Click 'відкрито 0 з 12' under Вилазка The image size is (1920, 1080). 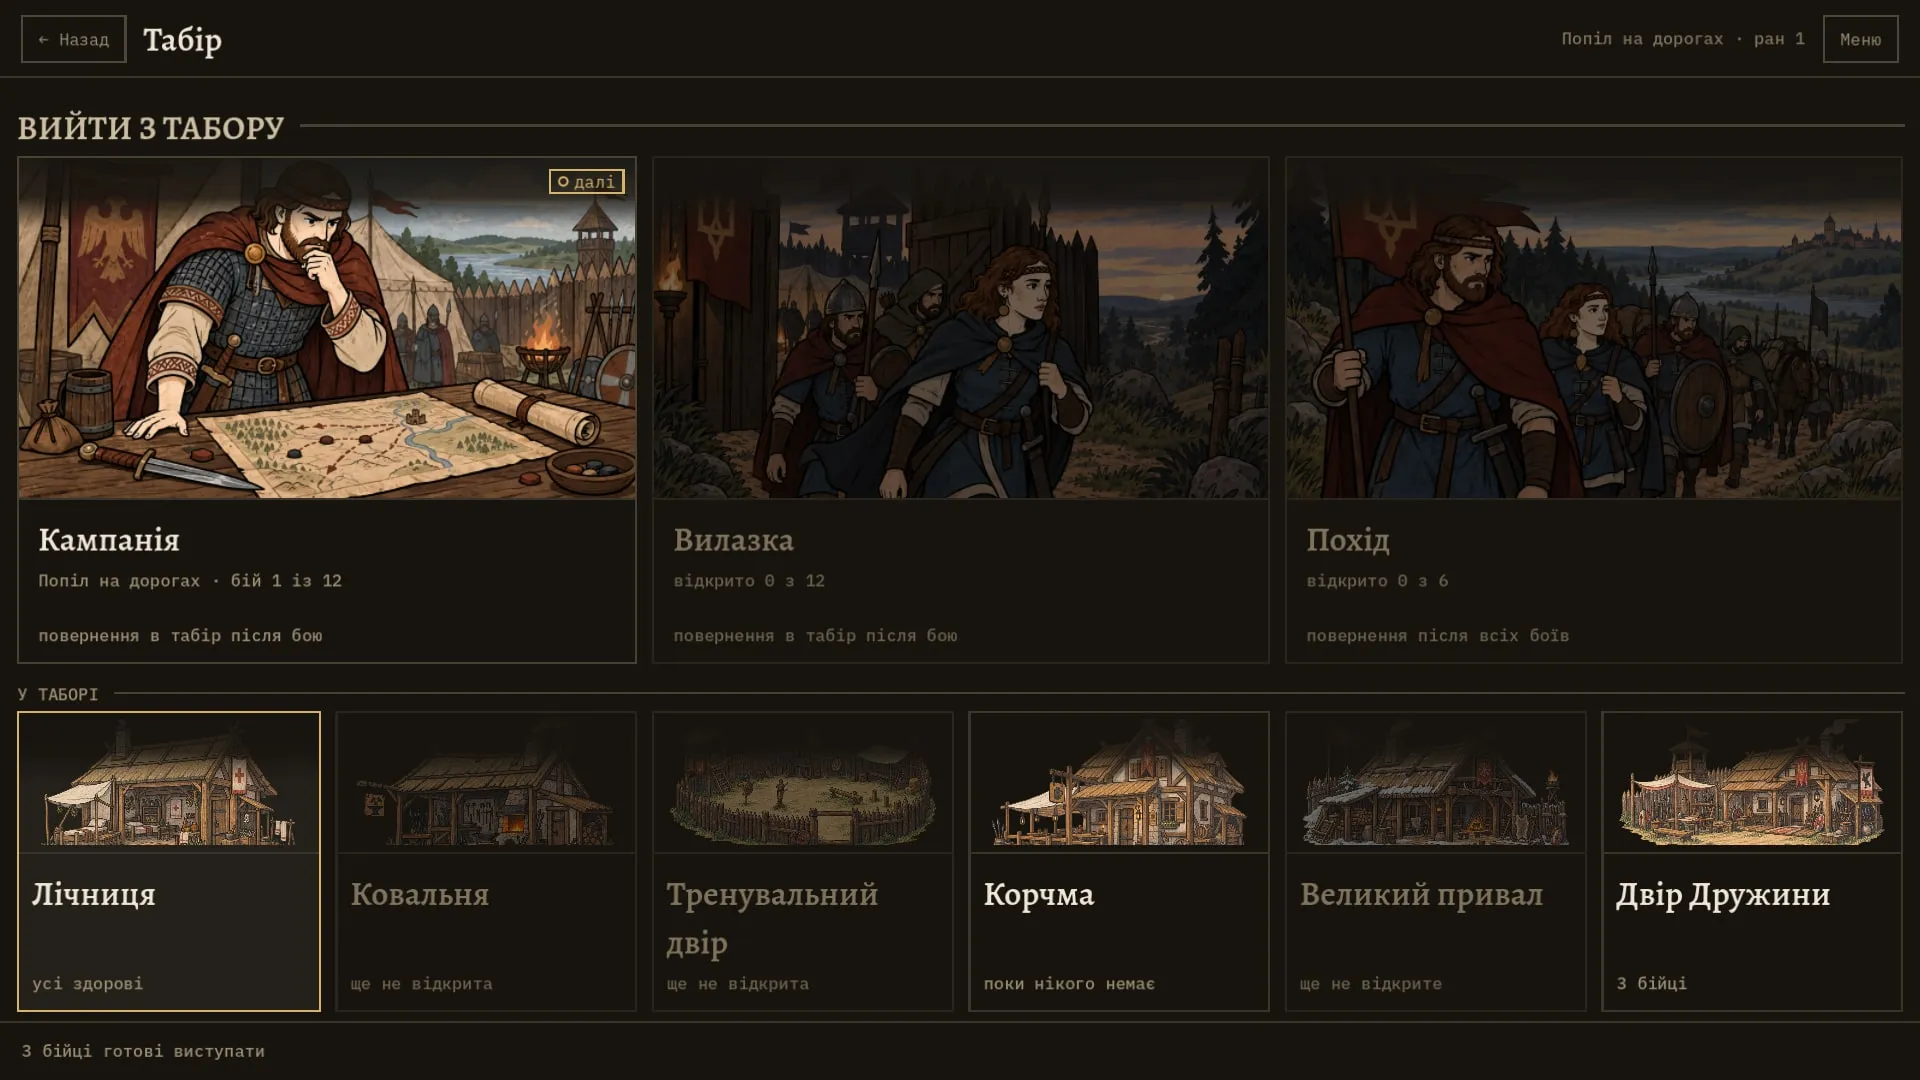pos(749,581)
